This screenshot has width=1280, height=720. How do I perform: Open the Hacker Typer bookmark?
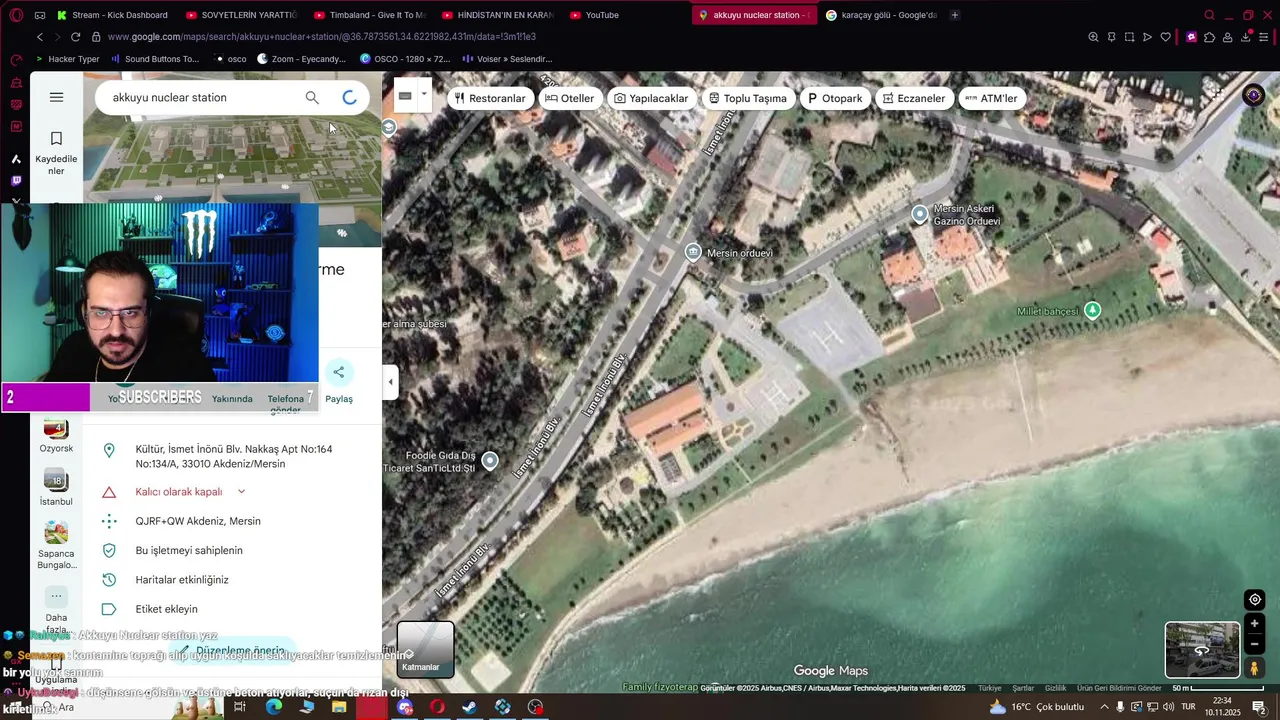(66, 59)
